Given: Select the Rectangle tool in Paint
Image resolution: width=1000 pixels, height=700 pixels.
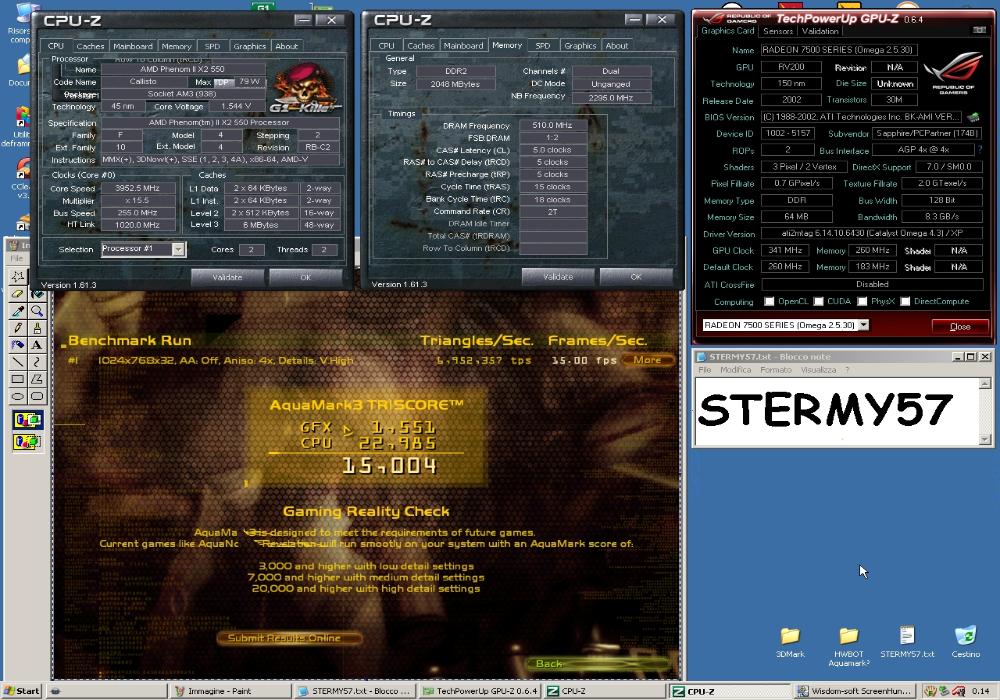Looking at the screenshot, I should pos(17,379).
